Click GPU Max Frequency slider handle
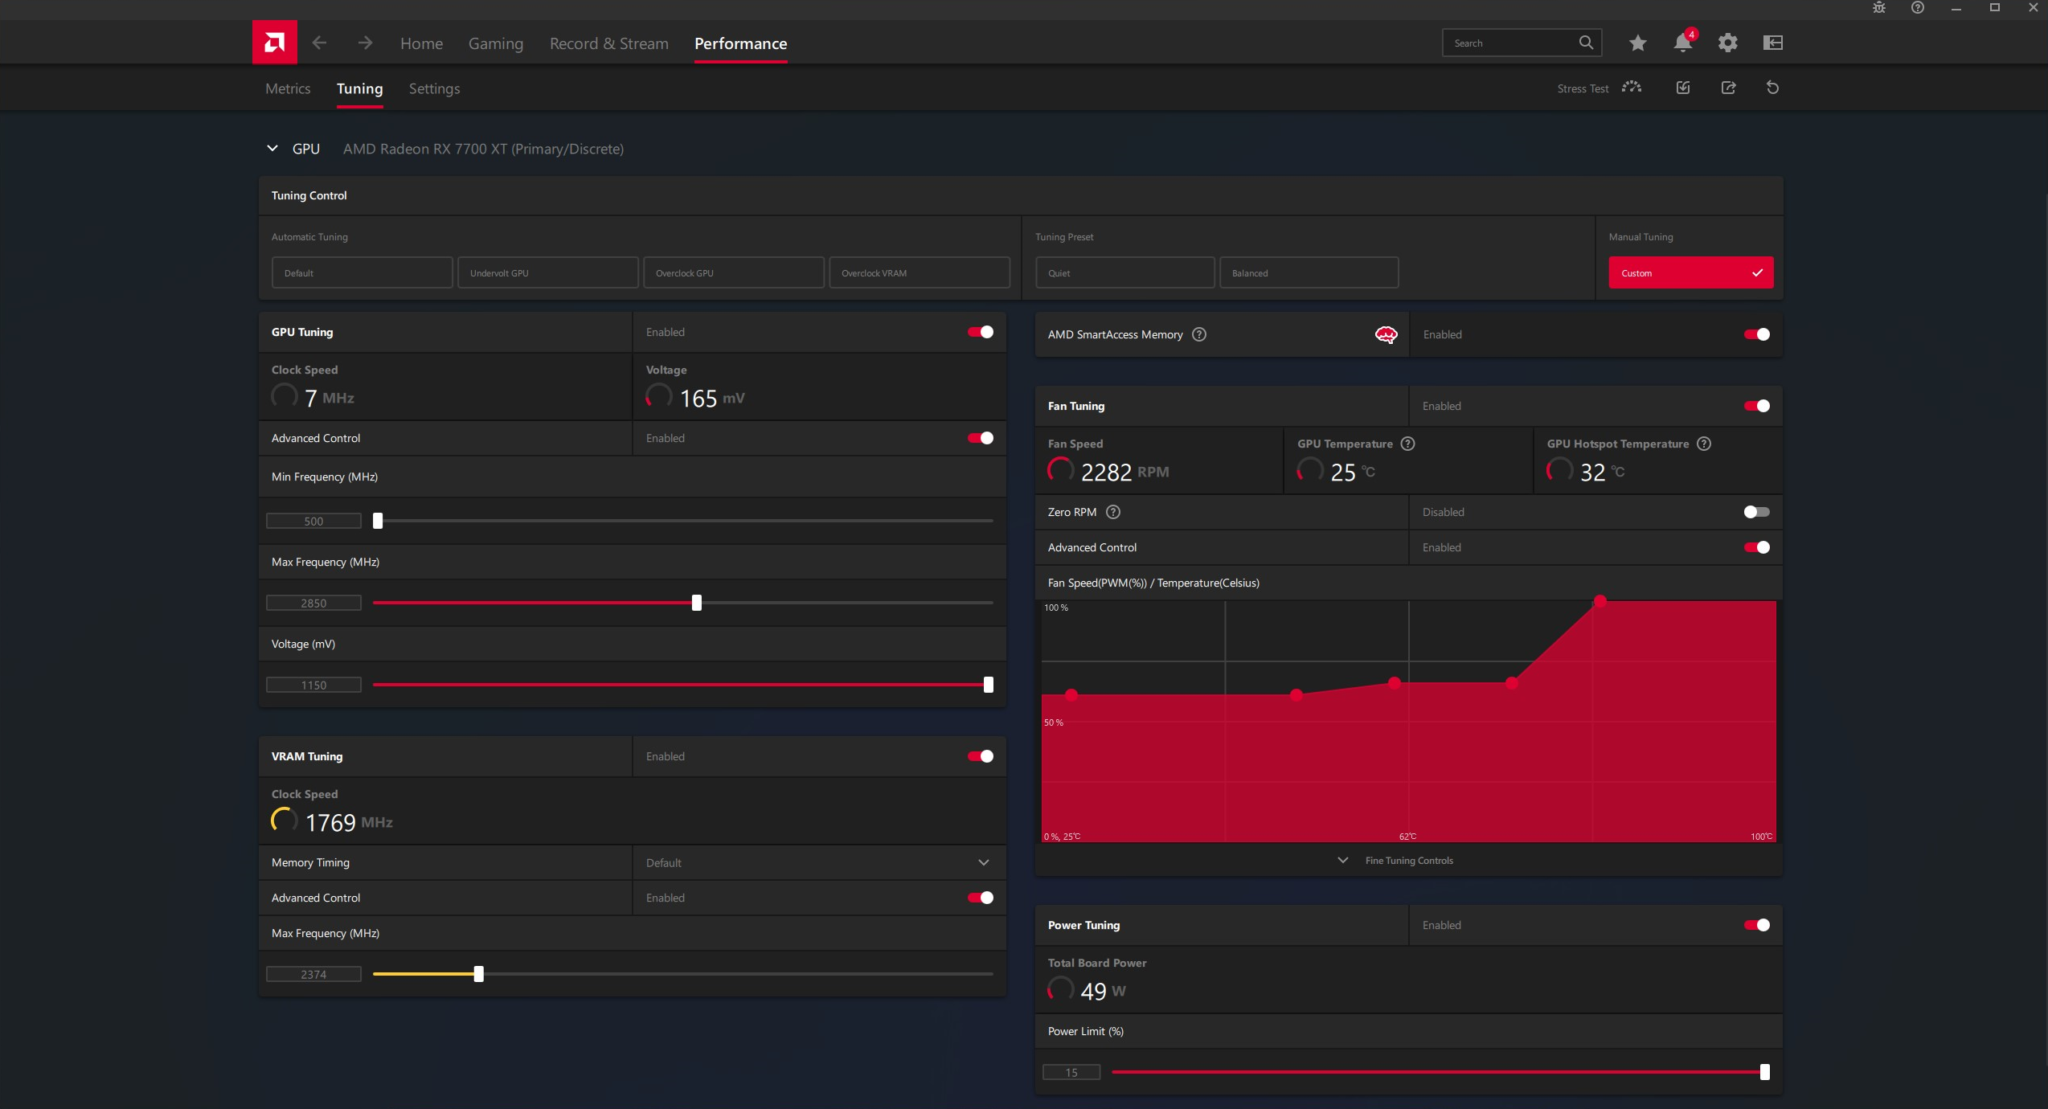This screenshot has height=1109, width=2048. 697,603
